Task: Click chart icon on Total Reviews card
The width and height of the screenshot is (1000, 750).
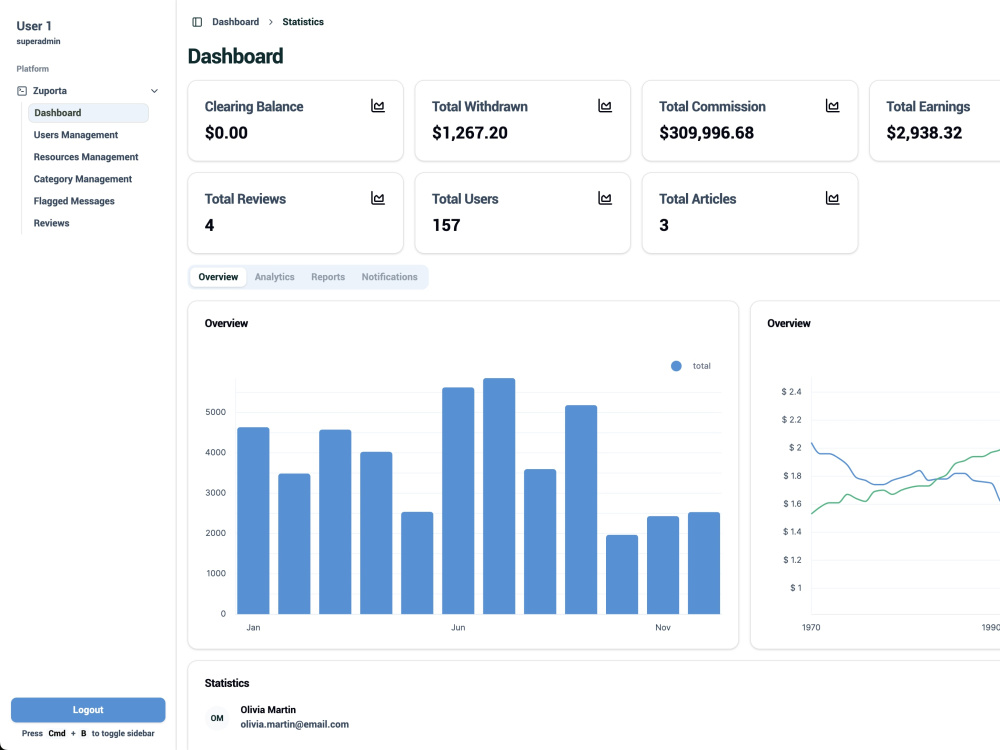Action: pos(378,198)
